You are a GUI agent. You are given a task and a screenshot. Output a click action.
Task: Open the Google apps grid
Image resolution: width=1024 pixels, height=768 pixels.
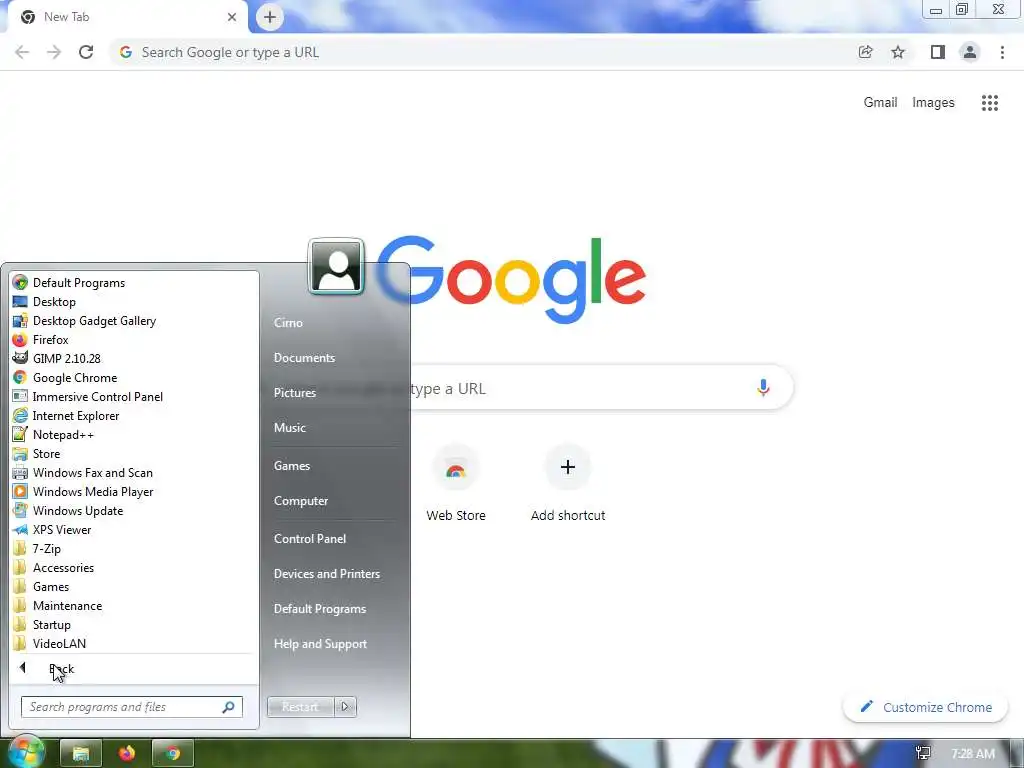click(x=990, y=103)
